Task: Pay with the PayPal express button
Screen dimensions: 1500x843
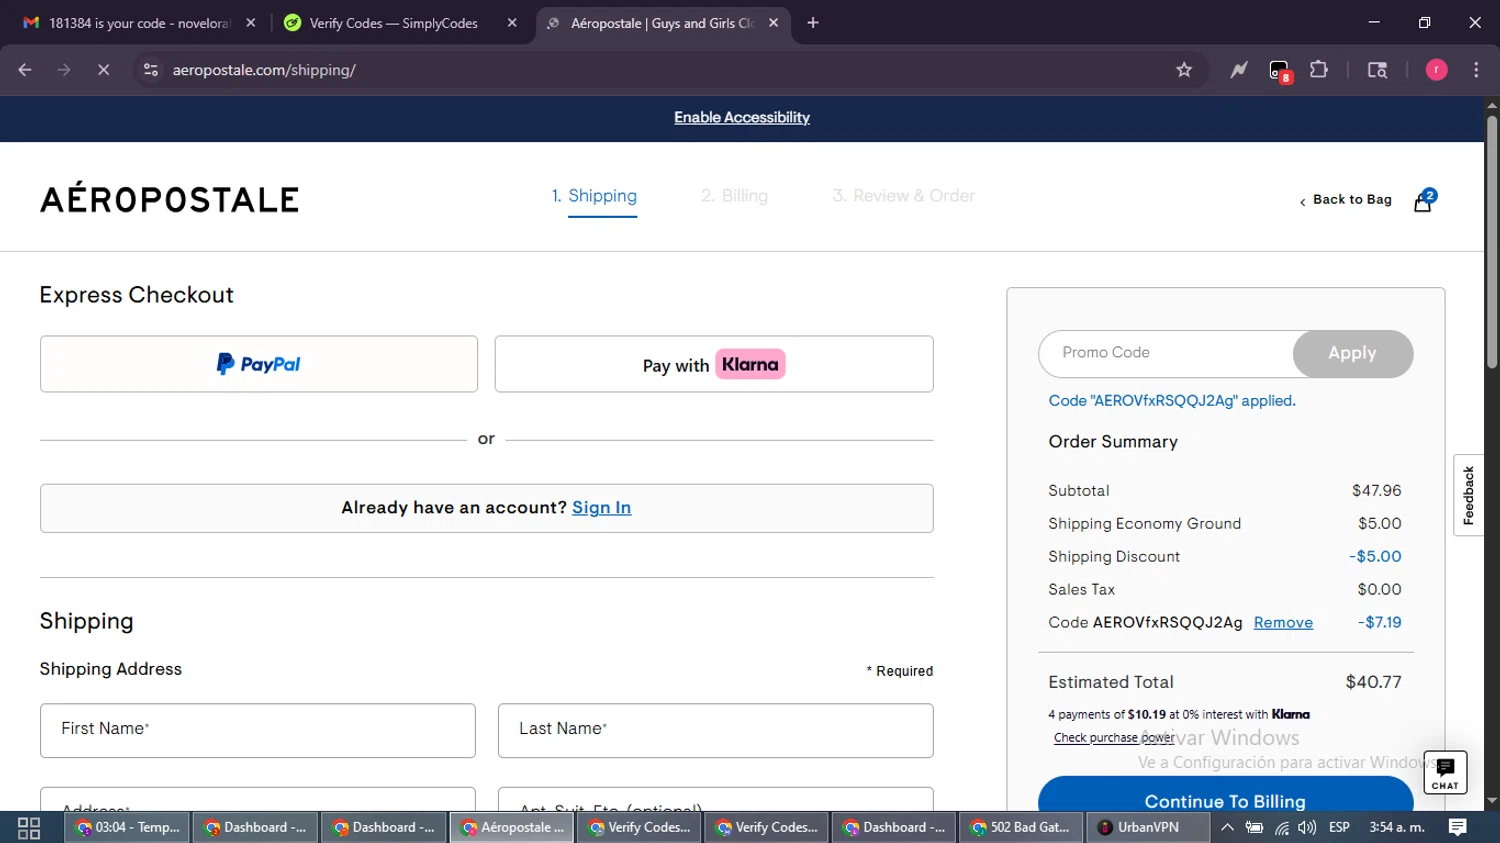Action: tap(259, 364)
